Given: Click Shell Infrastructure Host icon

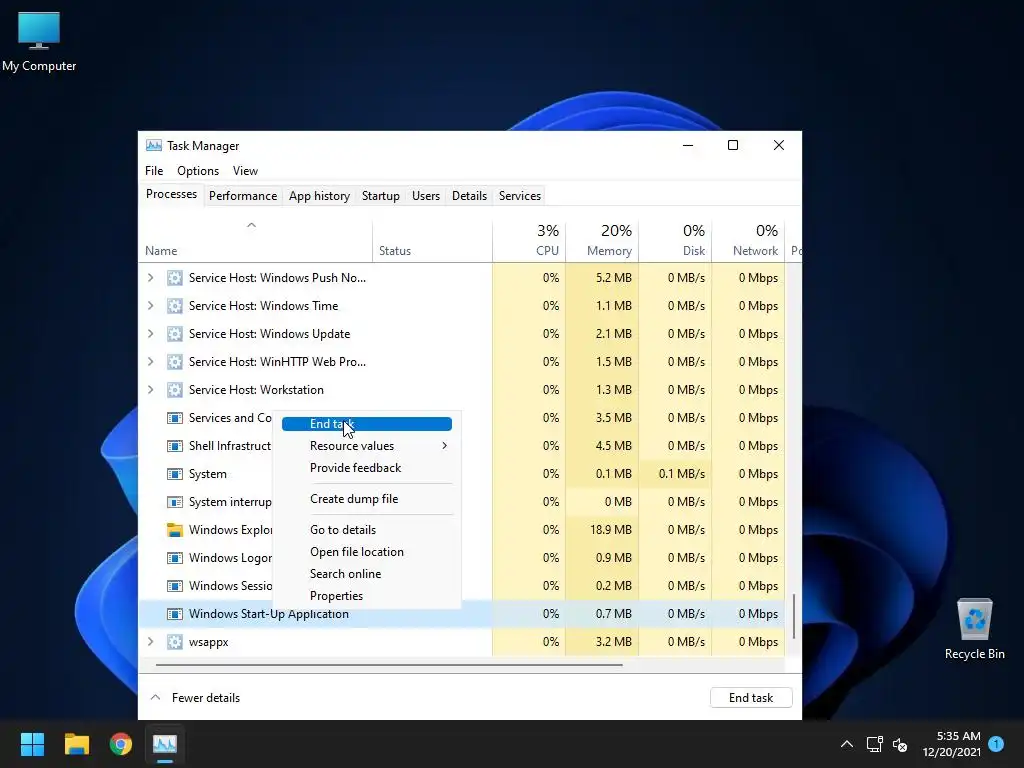Looking at the screenshot, I should click(174, 446).
